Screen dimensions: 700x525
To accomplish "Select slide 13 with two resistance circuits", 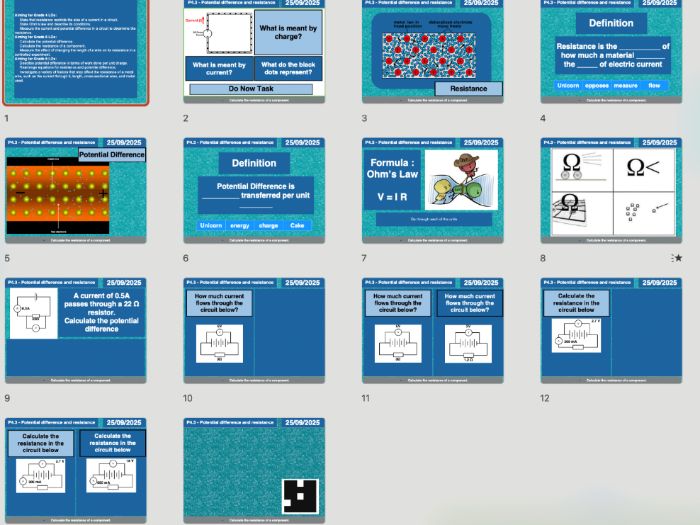I will coord(76,470).
